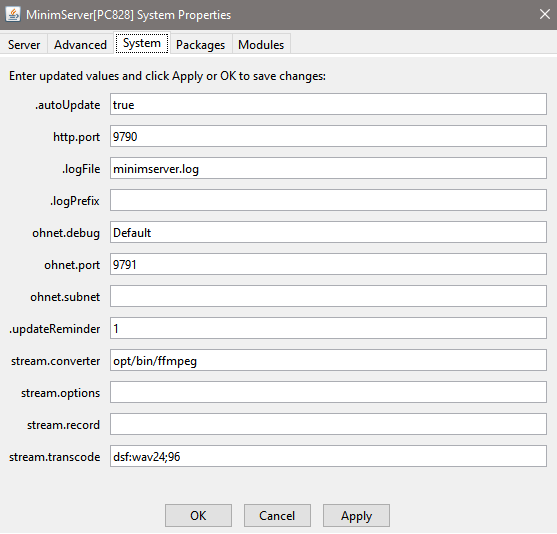Click the http.port label
Screen dimensions: 557x534
pos(76,137)
